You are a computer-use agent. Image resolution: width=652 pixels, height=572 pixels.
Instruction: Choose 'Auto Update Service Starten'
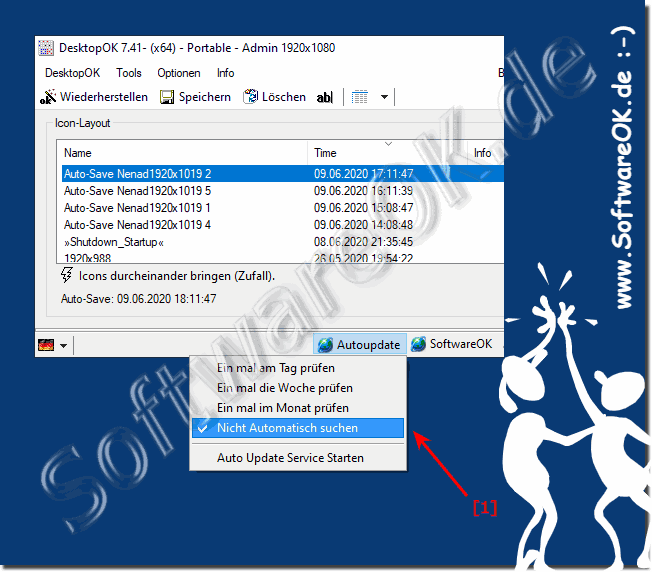[298, 458]
